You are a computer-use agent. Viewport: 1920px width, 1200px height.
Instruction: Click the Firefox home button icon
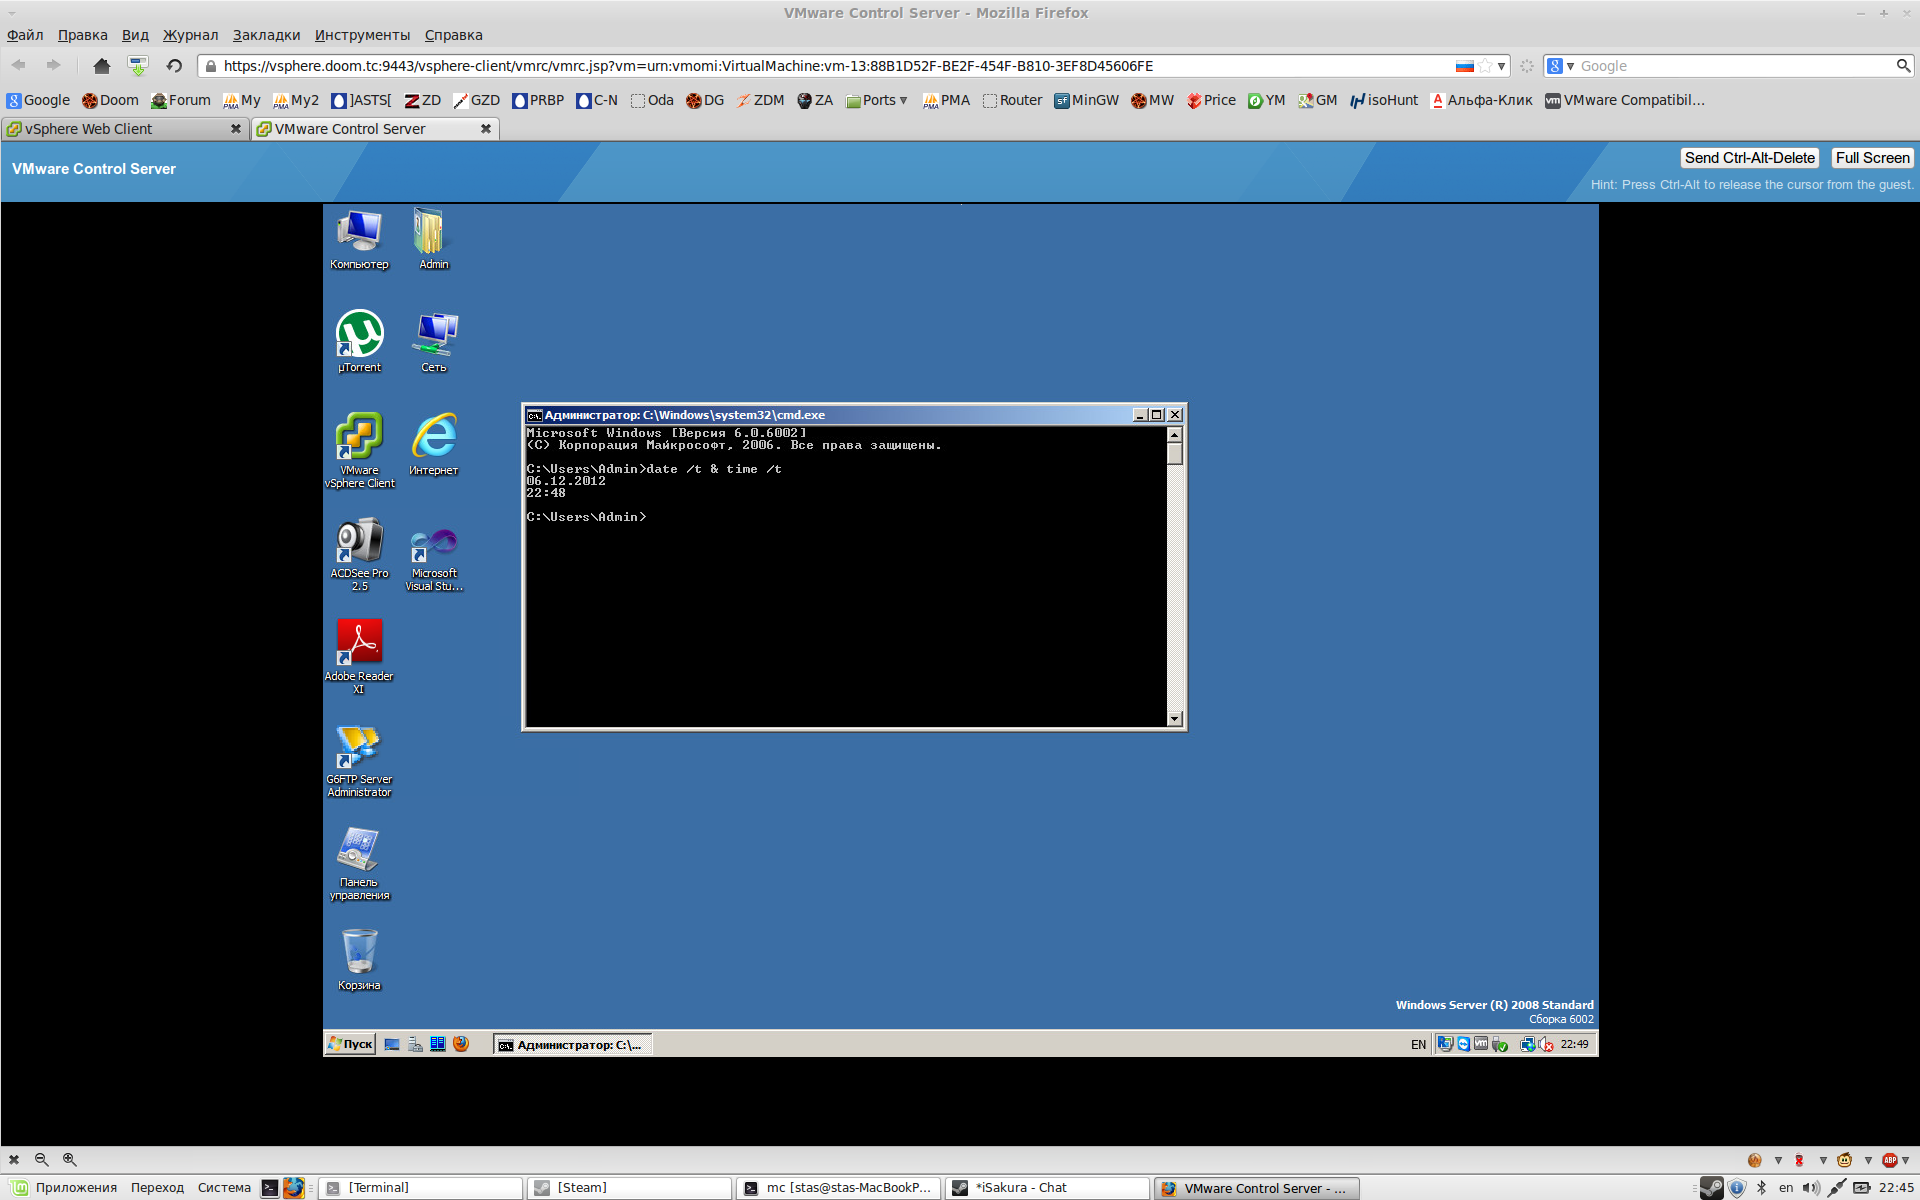[101, 66]
